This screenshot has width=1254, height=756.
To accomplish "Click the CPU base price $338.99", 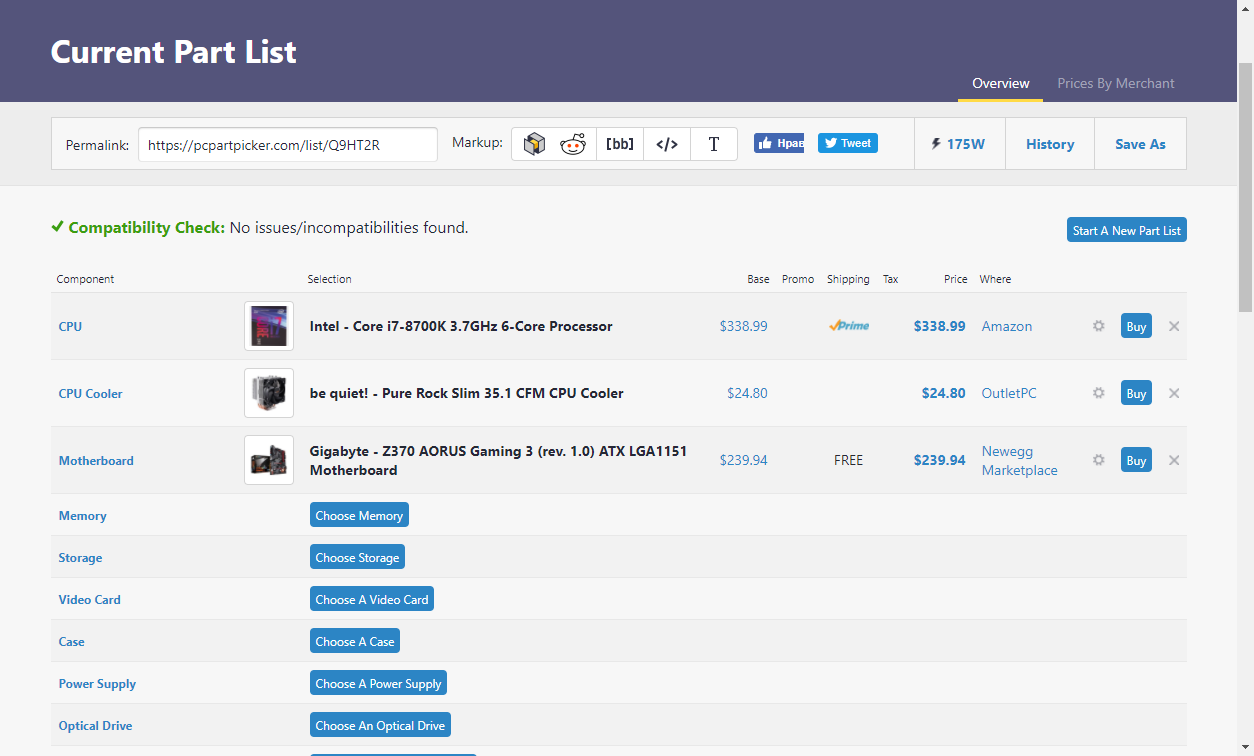I will click(x=743, y=326).
